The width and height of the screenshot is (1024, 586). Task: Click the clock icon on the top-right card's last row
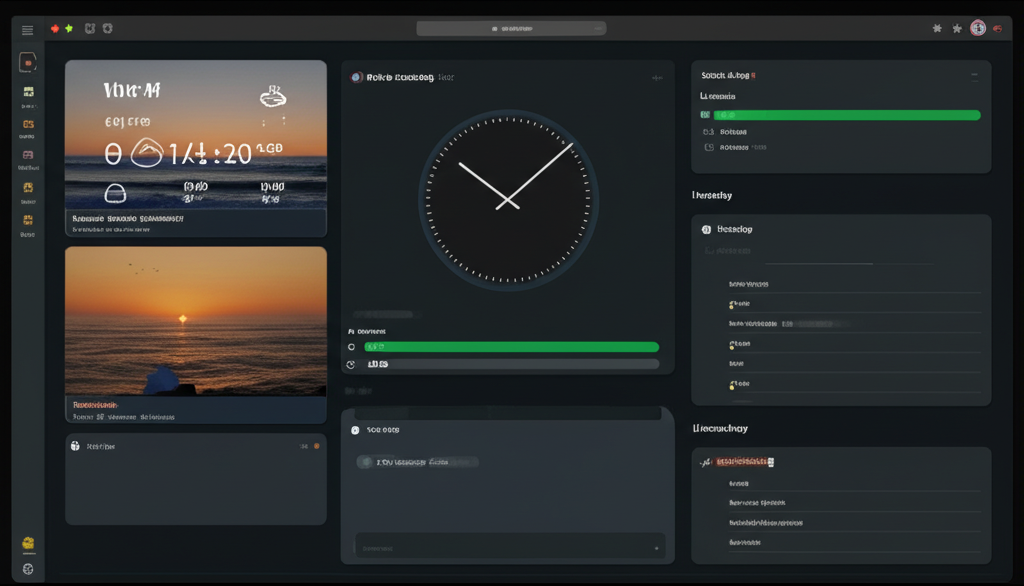tap(709, 148)
